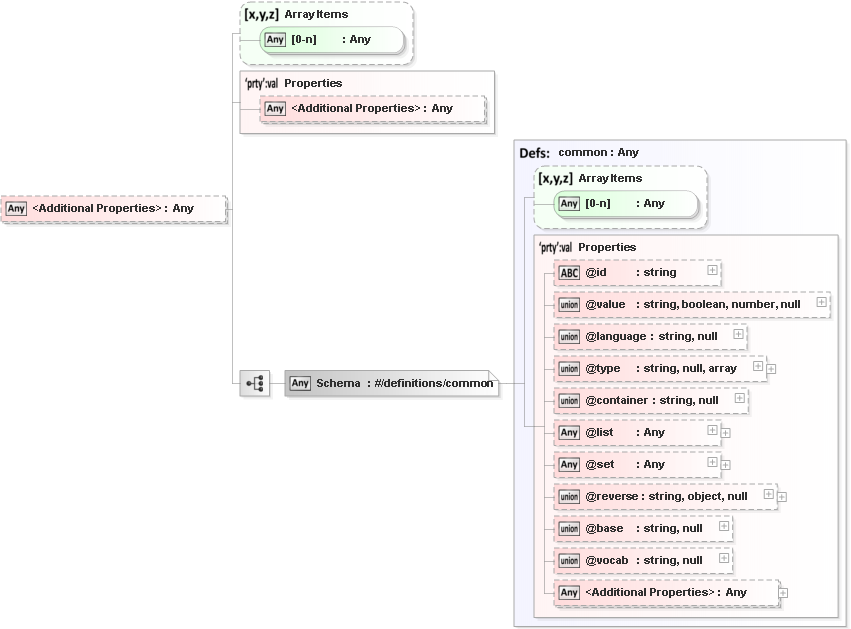Click the Any icon on the [0-n] array item
The image size is (851, 629).
(274, 39)
